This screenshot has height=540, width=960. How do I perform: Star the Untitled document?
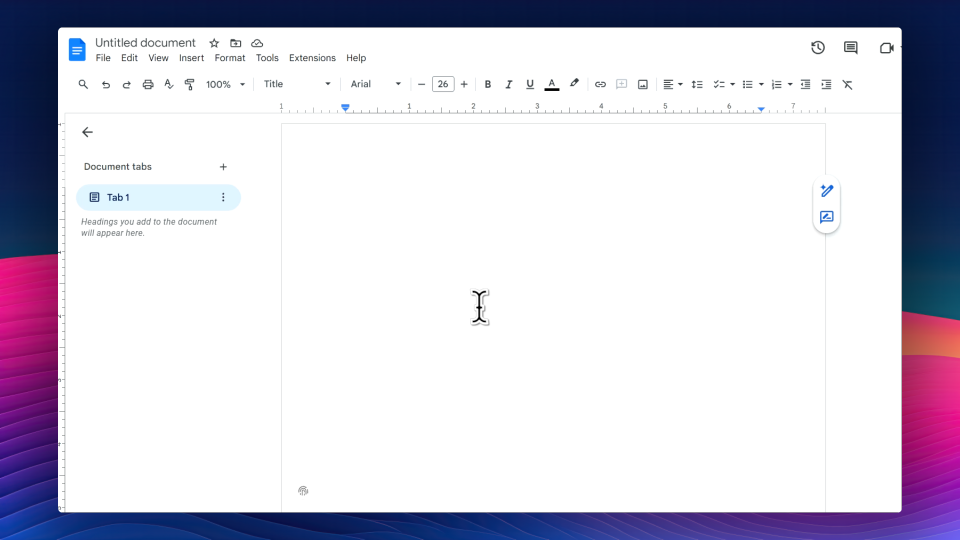214,43
